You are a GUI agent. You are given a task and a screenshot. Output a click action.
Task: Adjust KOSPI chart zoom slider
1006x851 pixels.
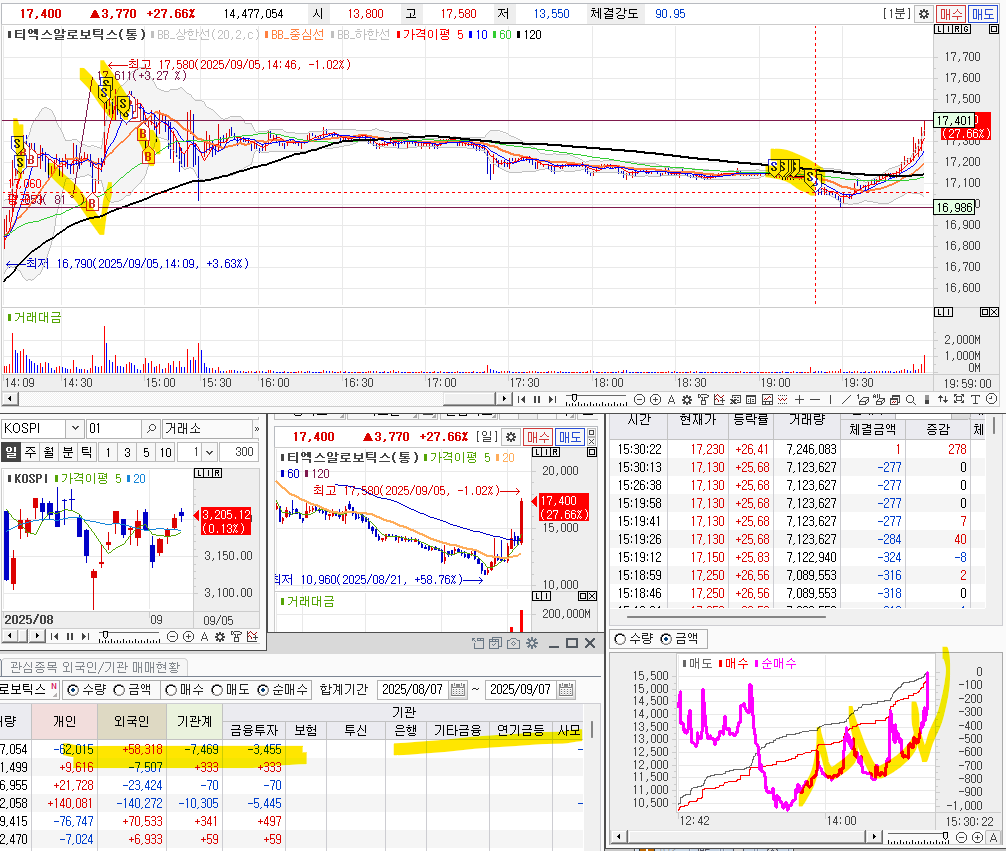click(103, 635)
